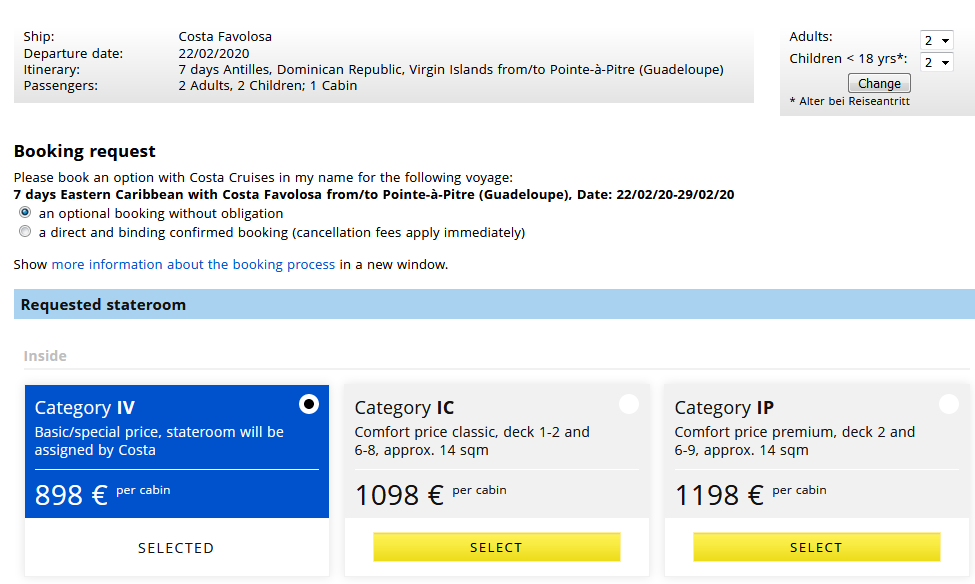This screenshot has height=584, width=975.
Task: Click the 1198 € price in Category IP
Action: click(719, 496)
